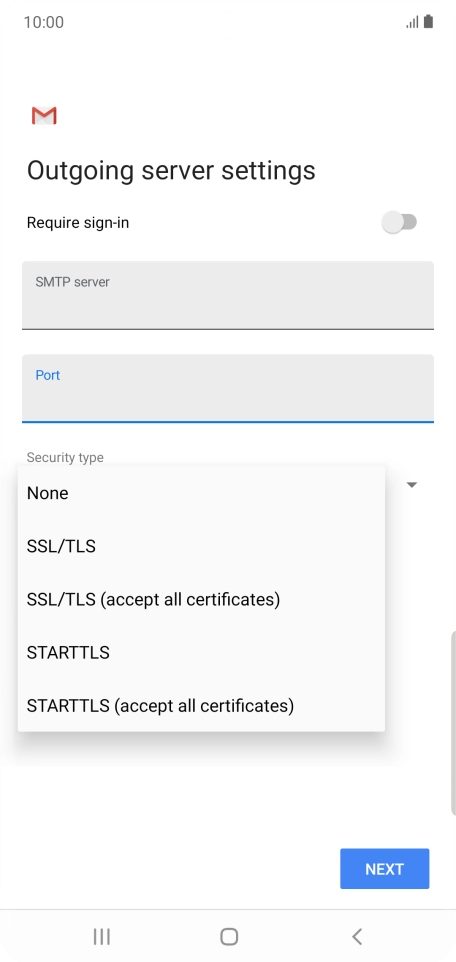Tap the Gmail logo icon
The width and height of the screenshot is (456, 962).
[x=44, y=115]
